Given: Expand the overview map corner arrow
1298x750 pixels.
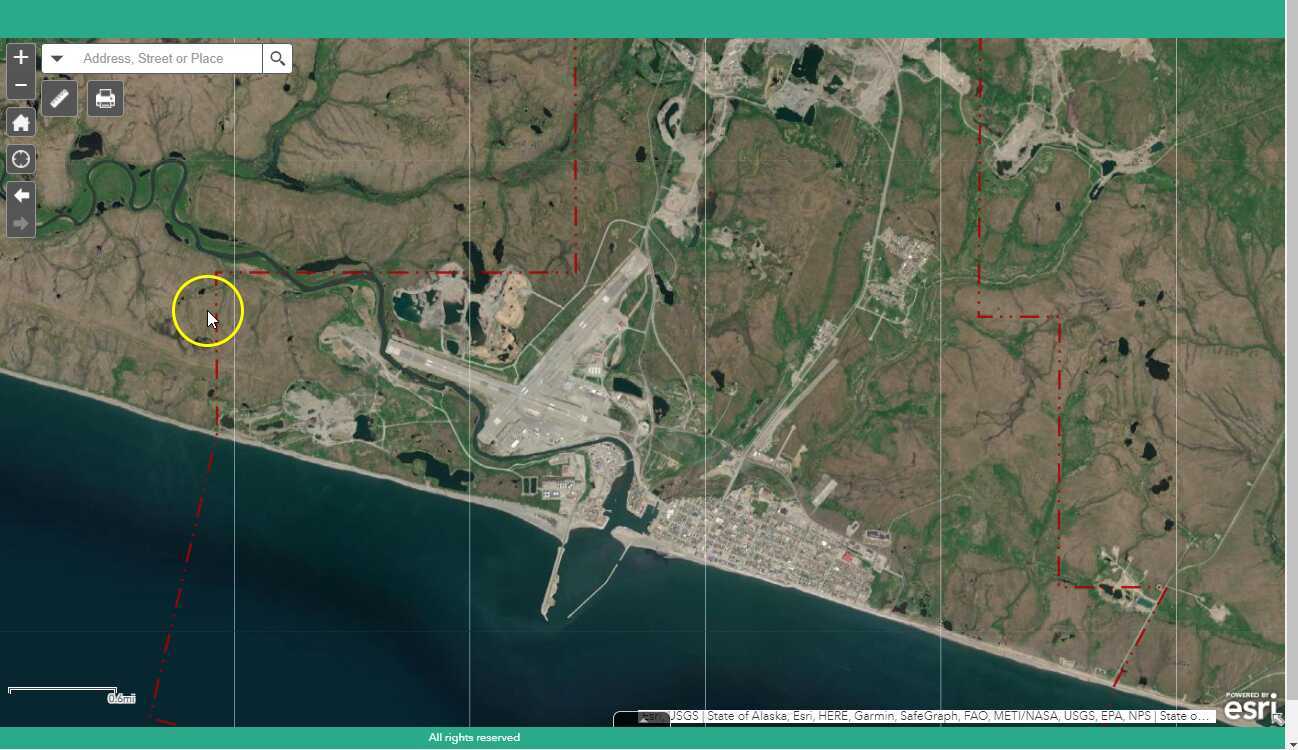Looking at the screenshot, I should coord(1277,718).
